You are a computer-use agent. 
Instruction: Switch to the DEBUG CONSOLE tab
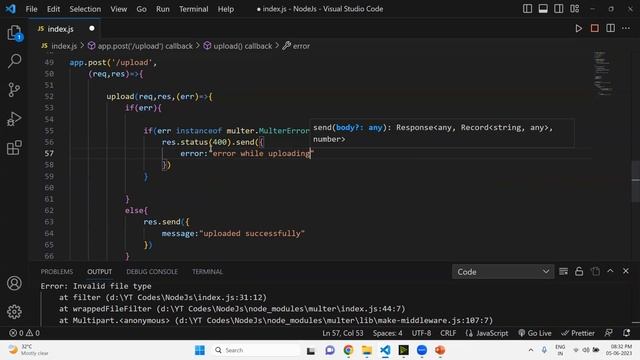point(152,271)
